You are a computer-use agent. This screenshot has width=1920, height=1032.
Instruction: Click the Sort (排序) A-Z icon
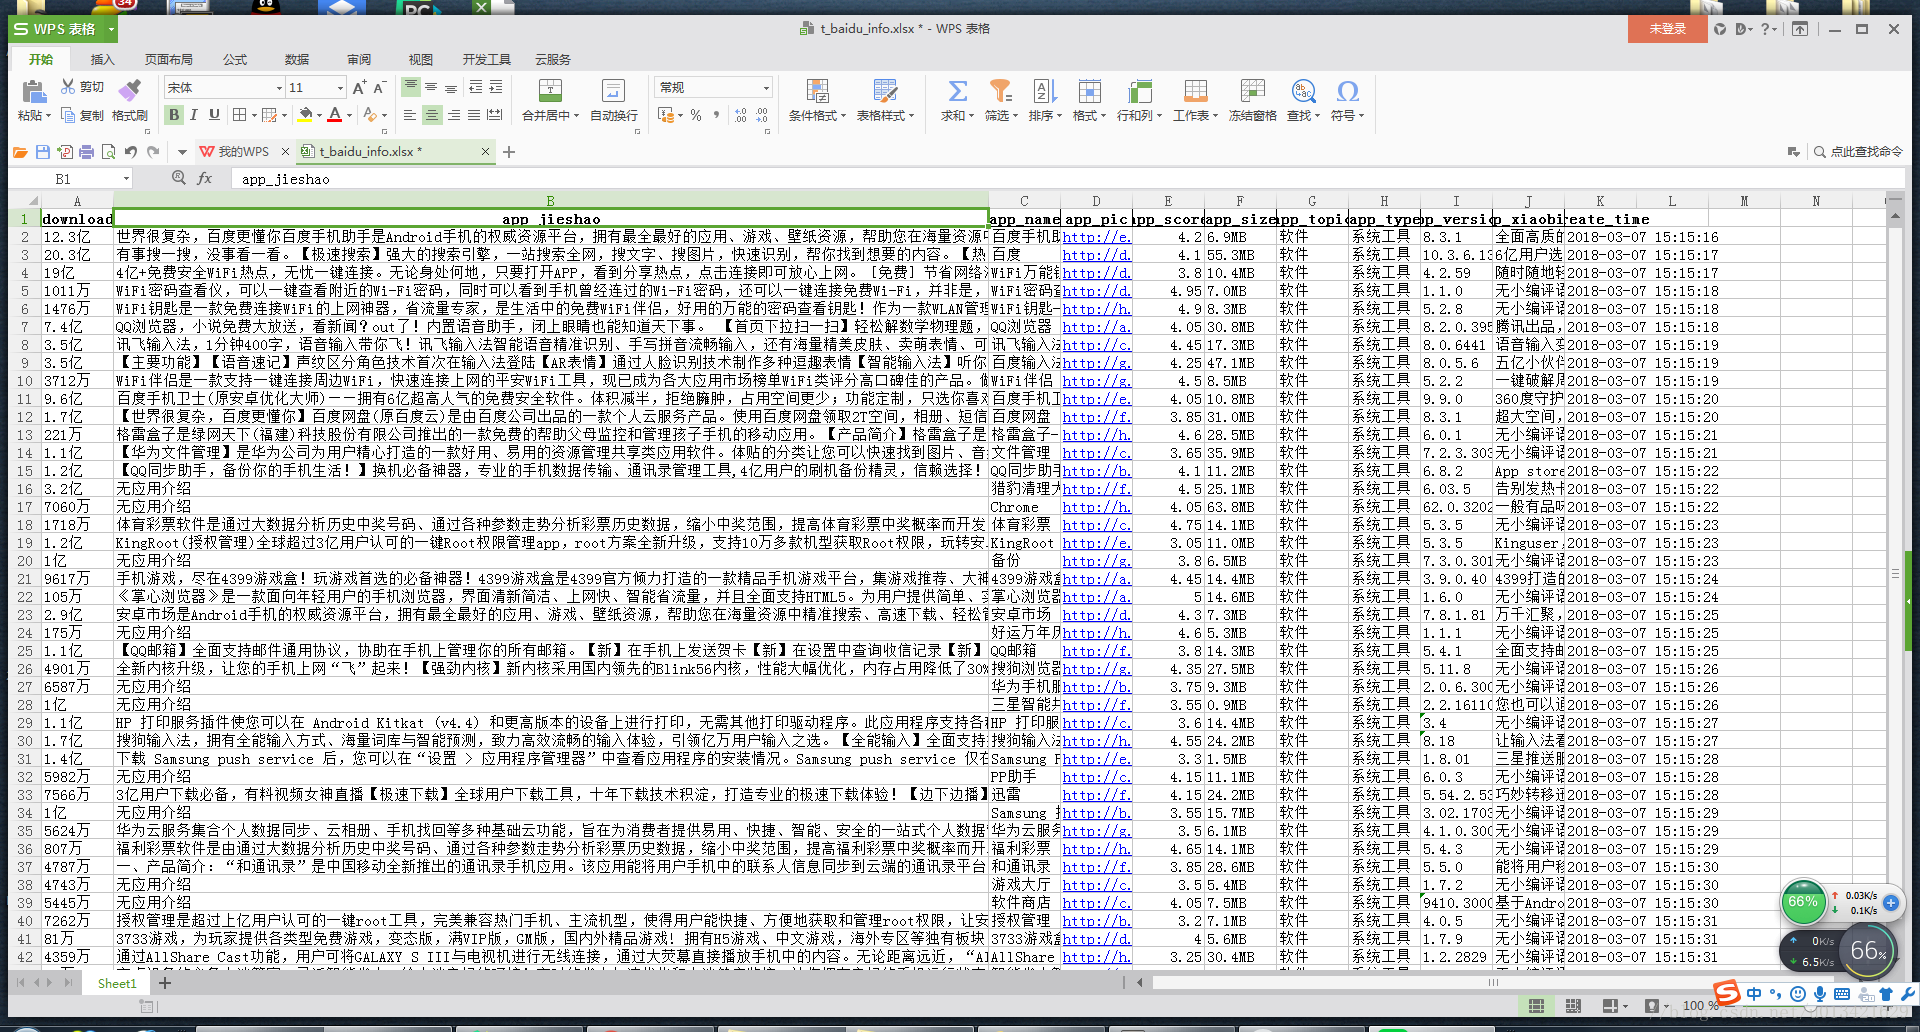point(1044,91)
